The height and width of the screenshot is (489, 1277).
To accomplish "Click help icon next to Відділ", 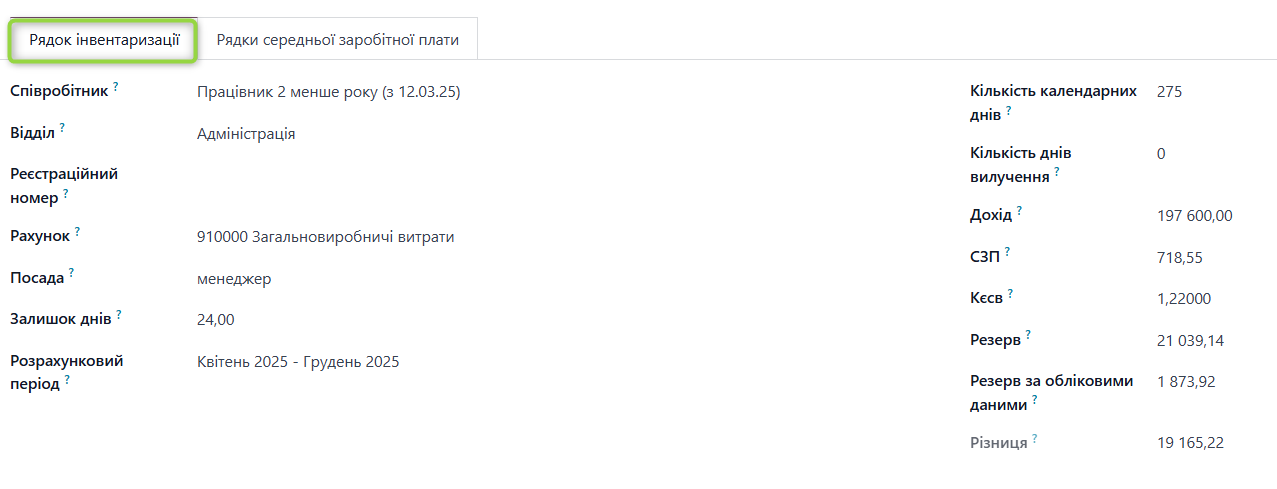I will (x=62, y=128).
